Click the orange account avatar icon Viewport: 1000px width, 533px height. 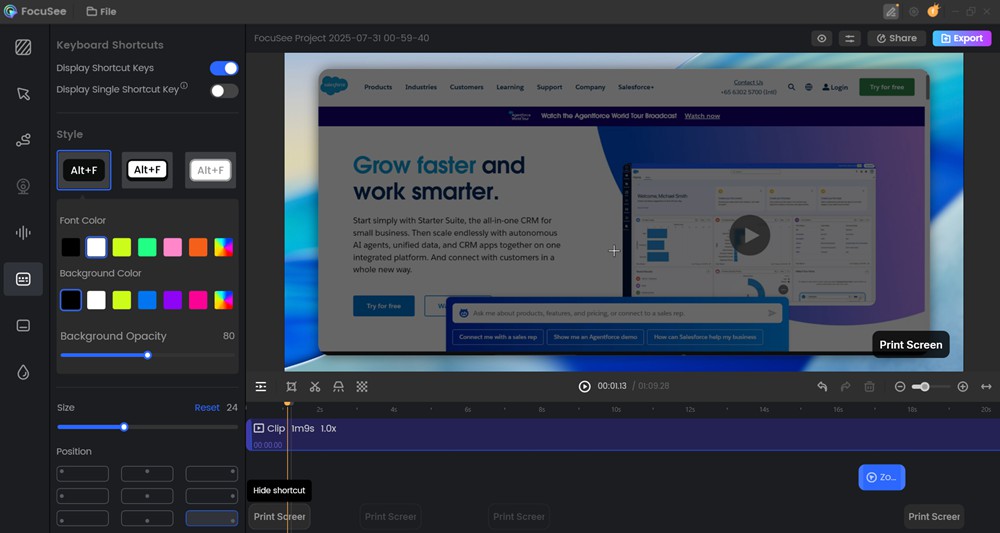pos(933,11)
